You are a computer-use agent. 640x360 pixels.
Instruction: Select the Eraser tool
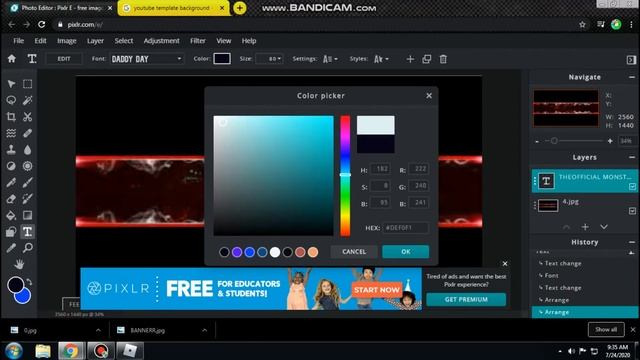[11, 199]
